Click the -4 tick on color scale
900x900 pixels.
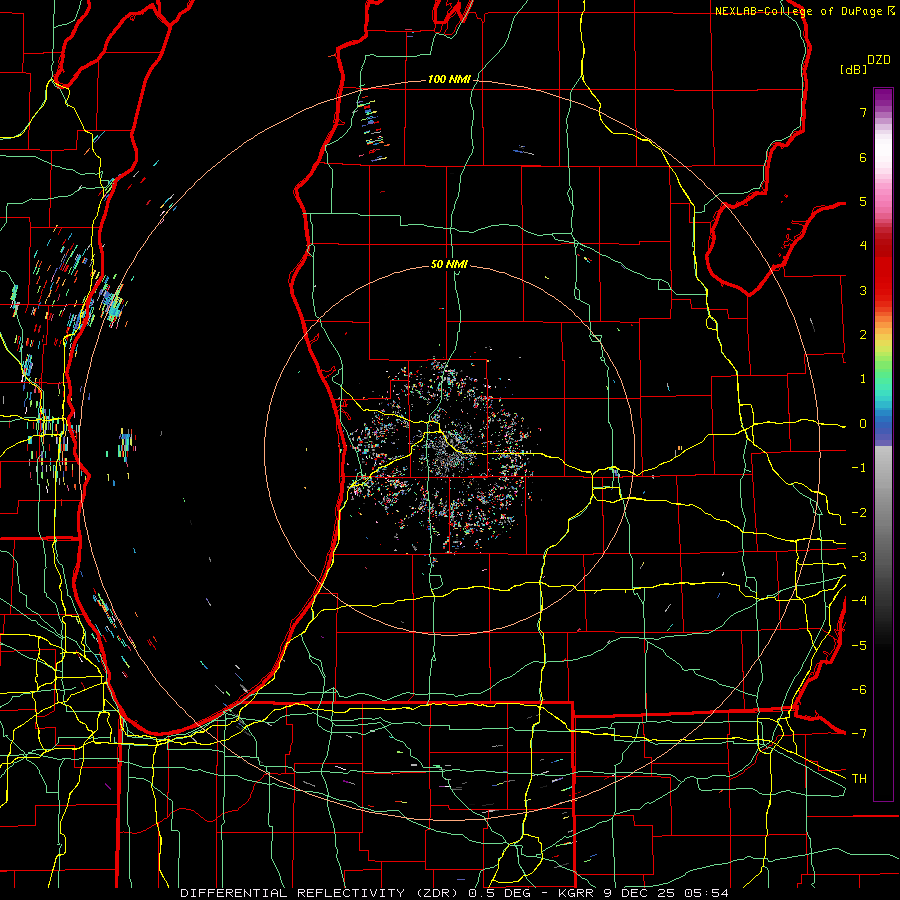859,601
